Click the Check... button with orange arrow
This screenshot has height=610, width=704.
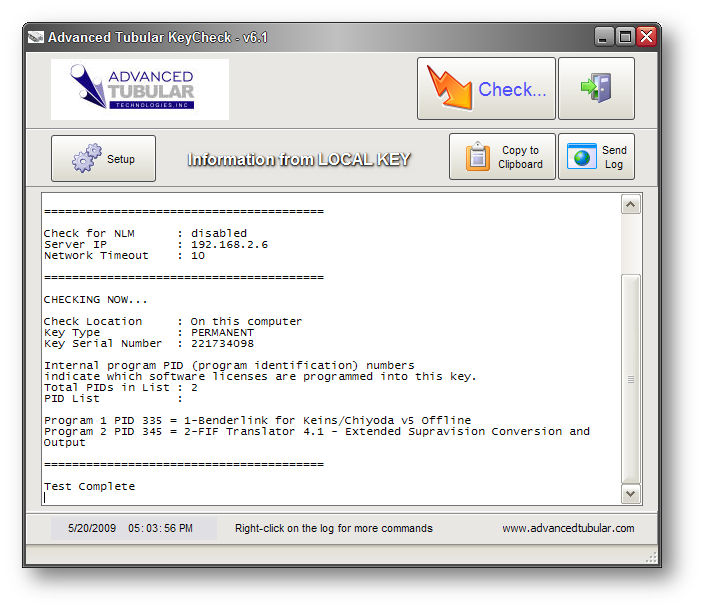coord(486,88)
